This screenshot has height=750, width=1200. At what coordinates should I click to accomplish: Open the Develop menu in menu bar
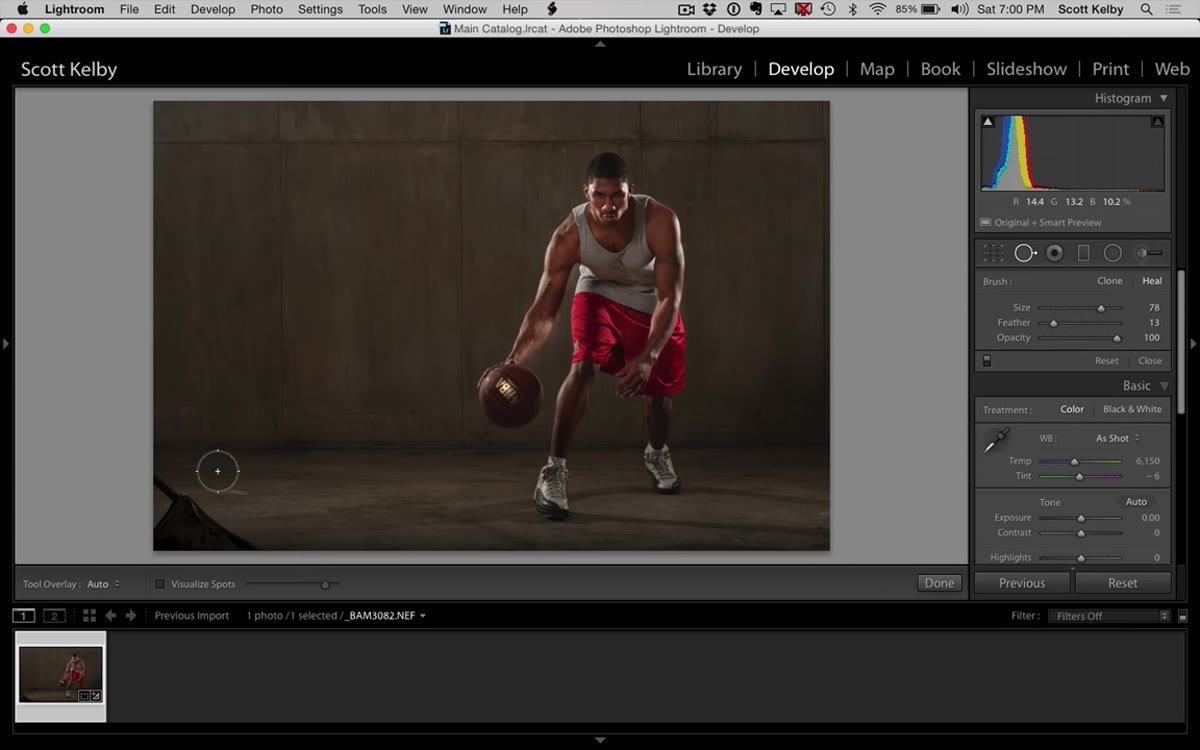click(213, 9)
